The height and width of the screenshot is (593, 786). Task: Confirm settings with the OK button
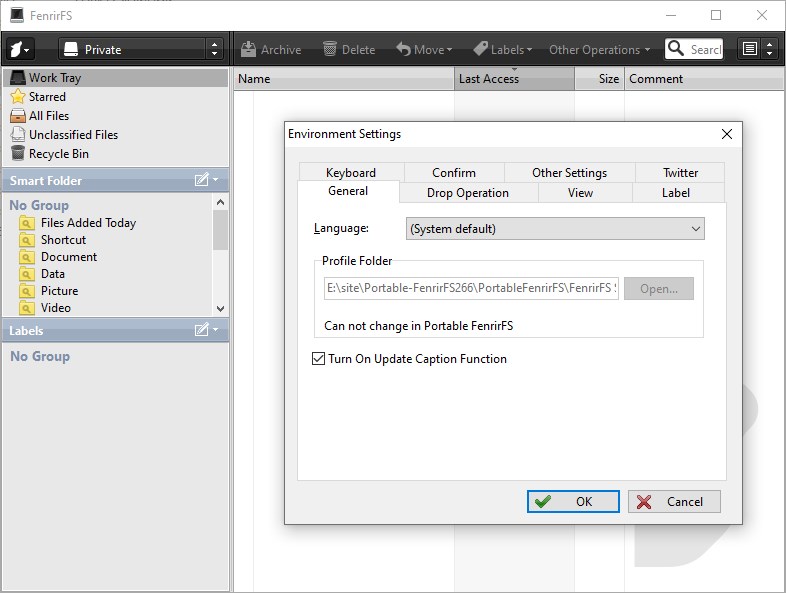[x=573, y=501]
